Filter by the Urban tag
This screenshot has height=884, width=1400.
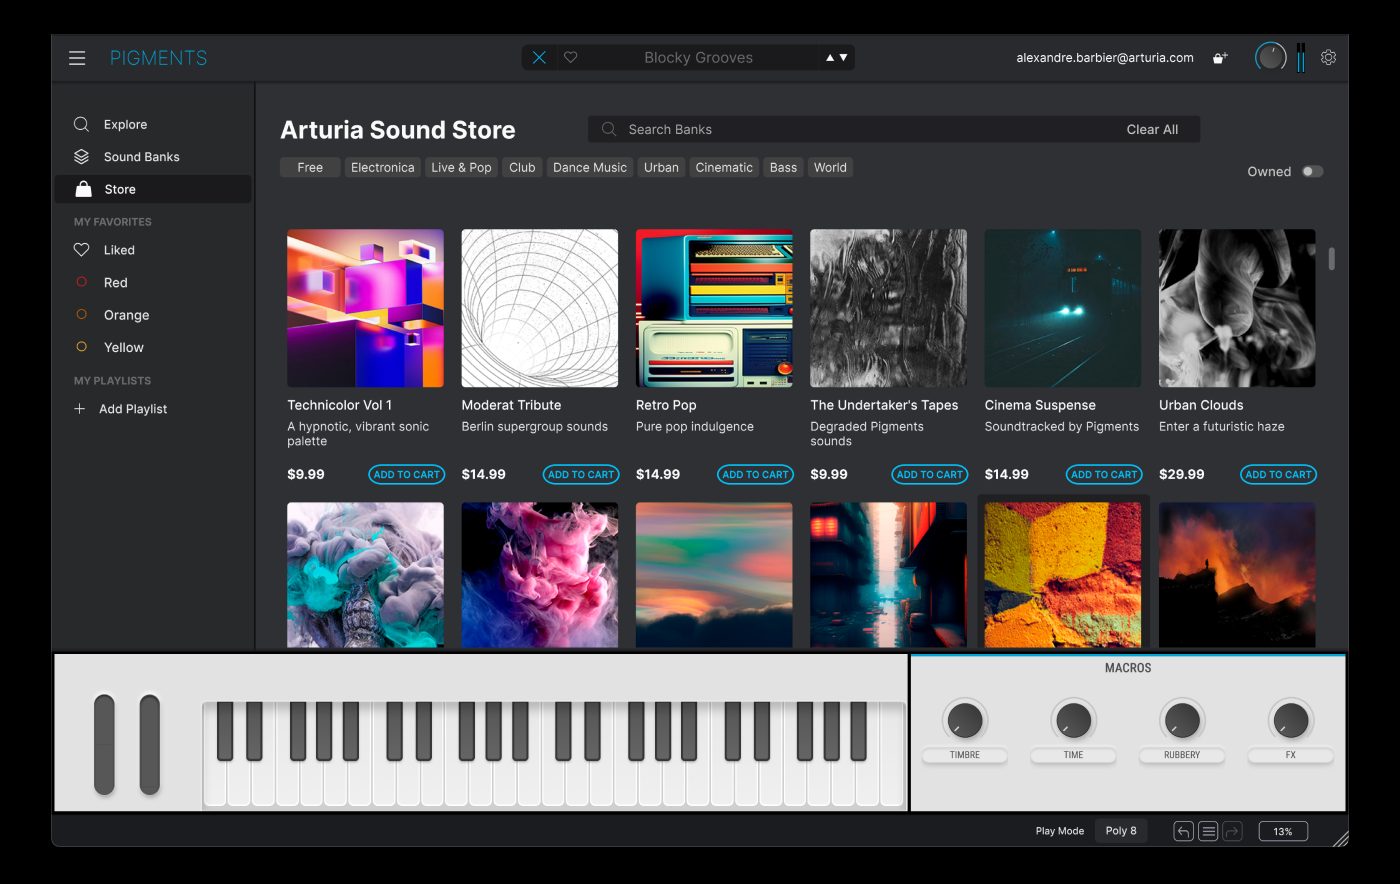pos(661,168)
